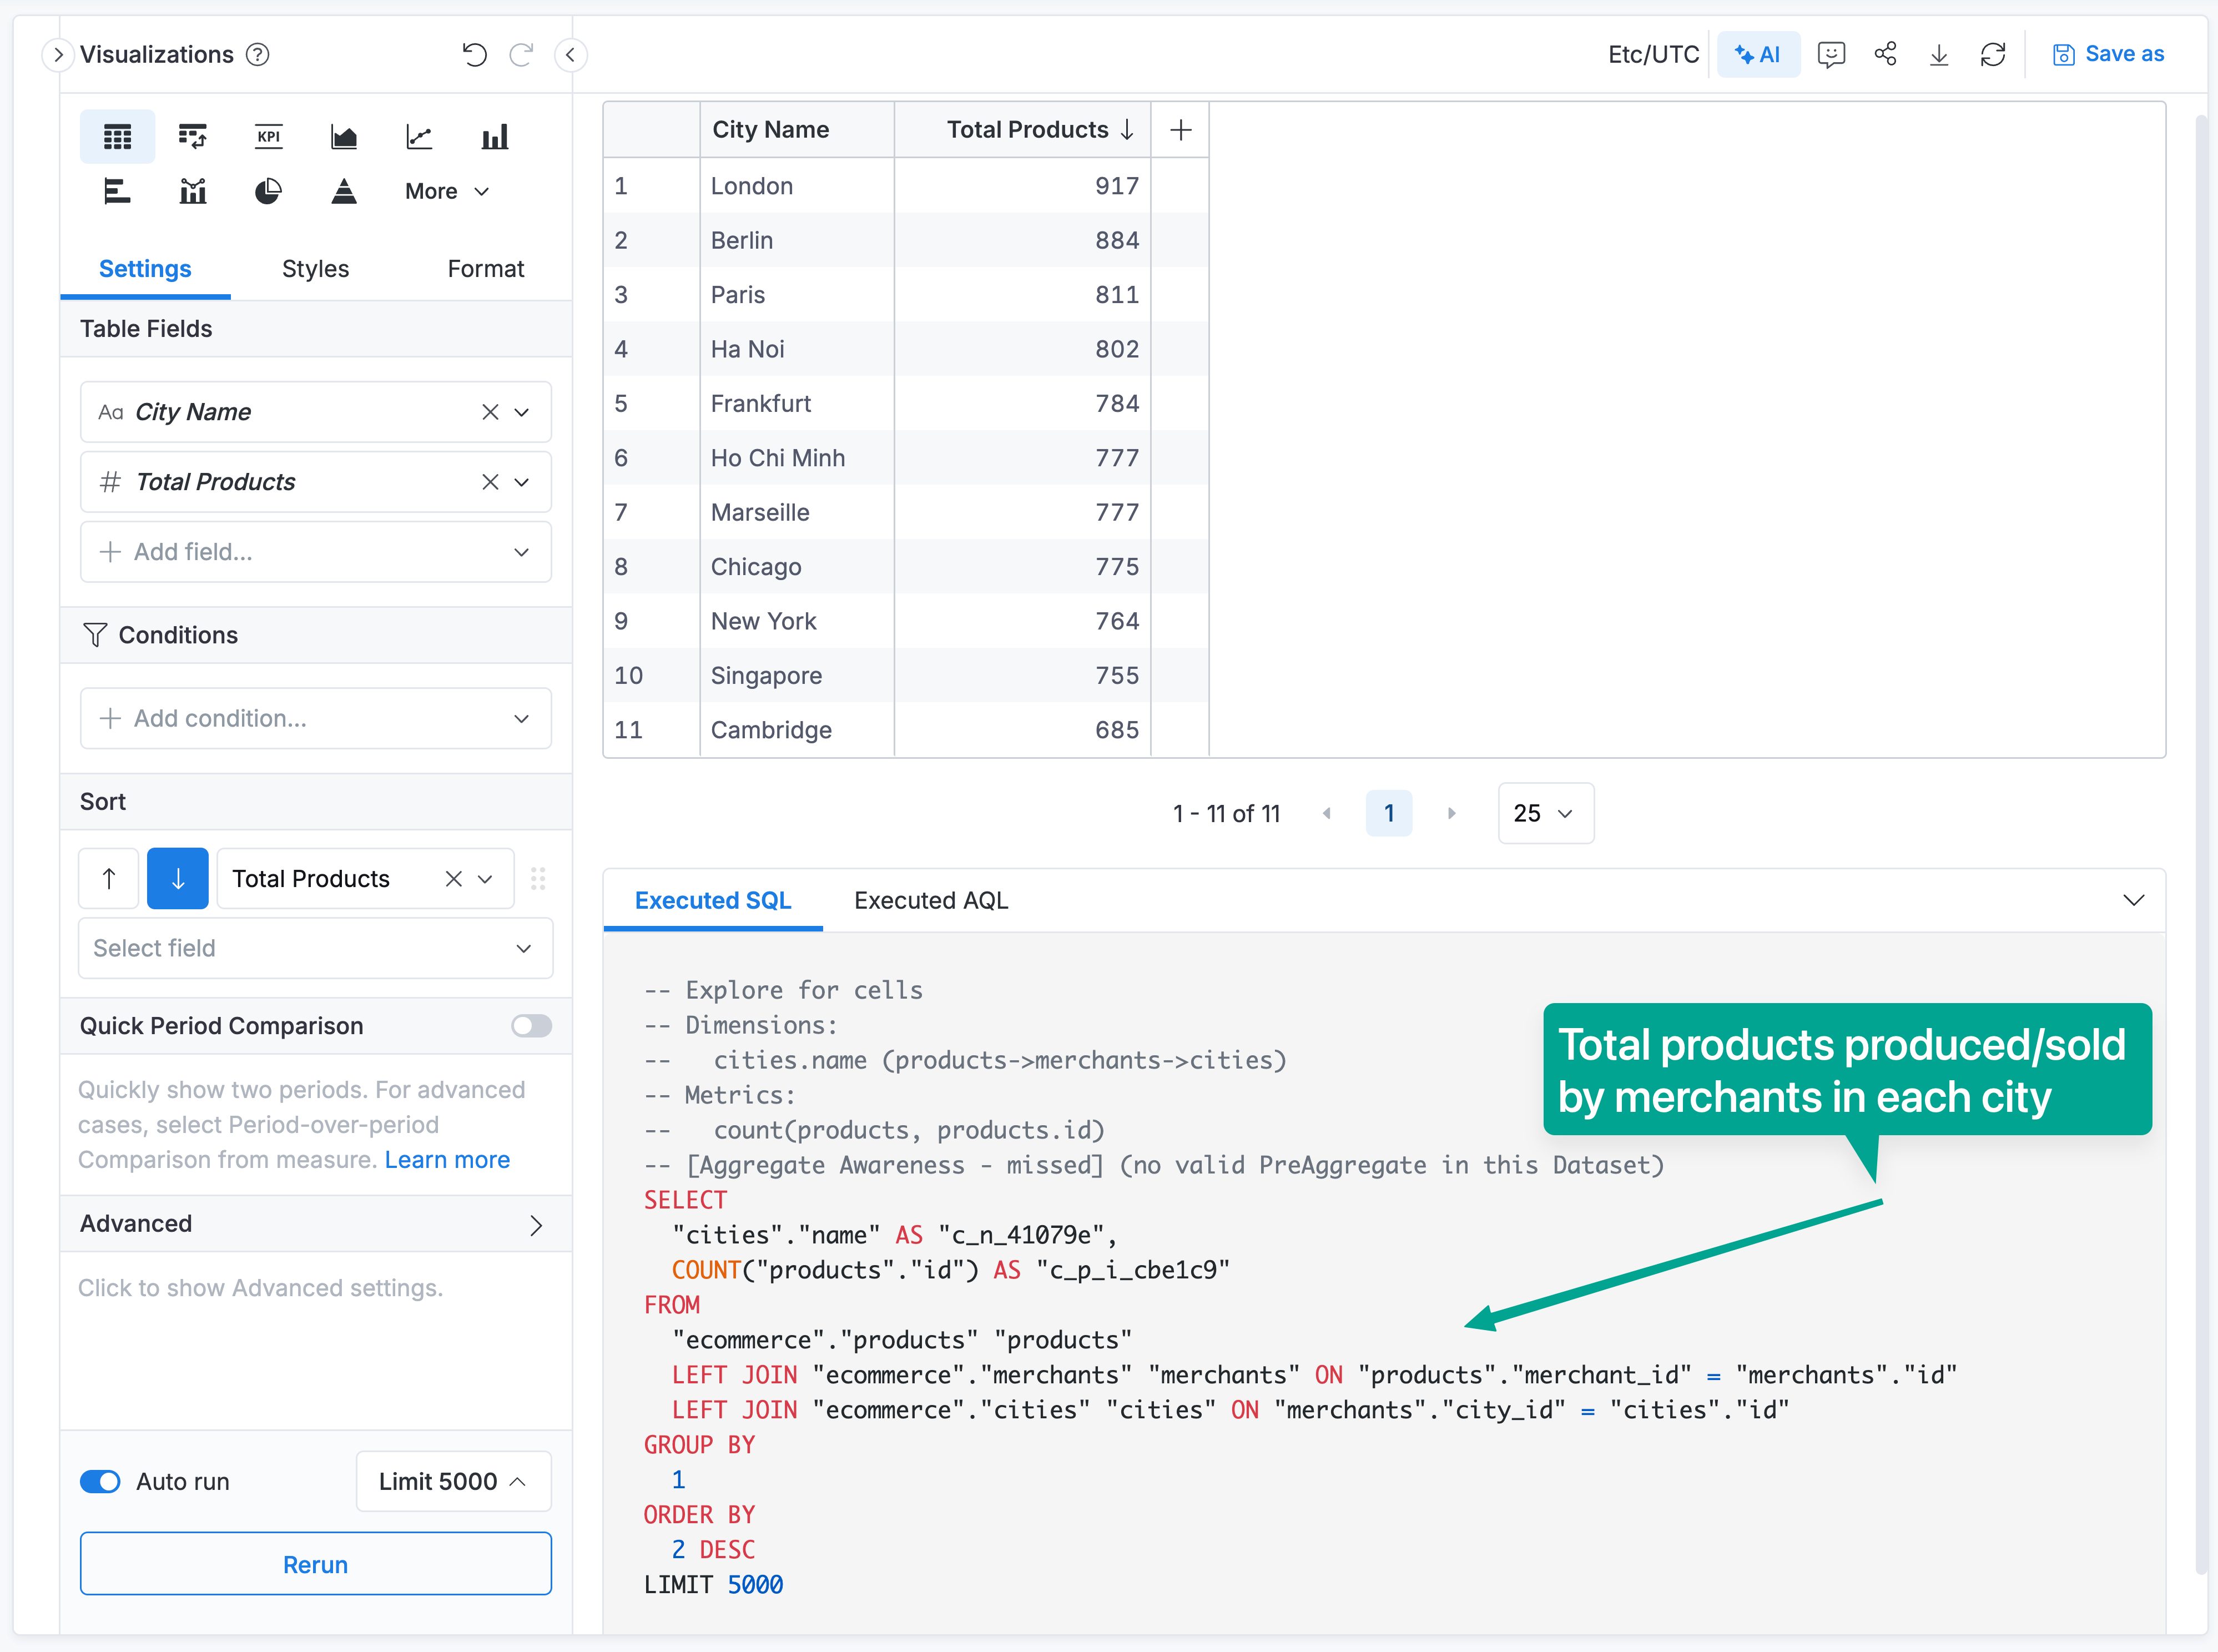Open the Styles tab
This screenshot has width=2218, height=1652.
click(315, 269)
